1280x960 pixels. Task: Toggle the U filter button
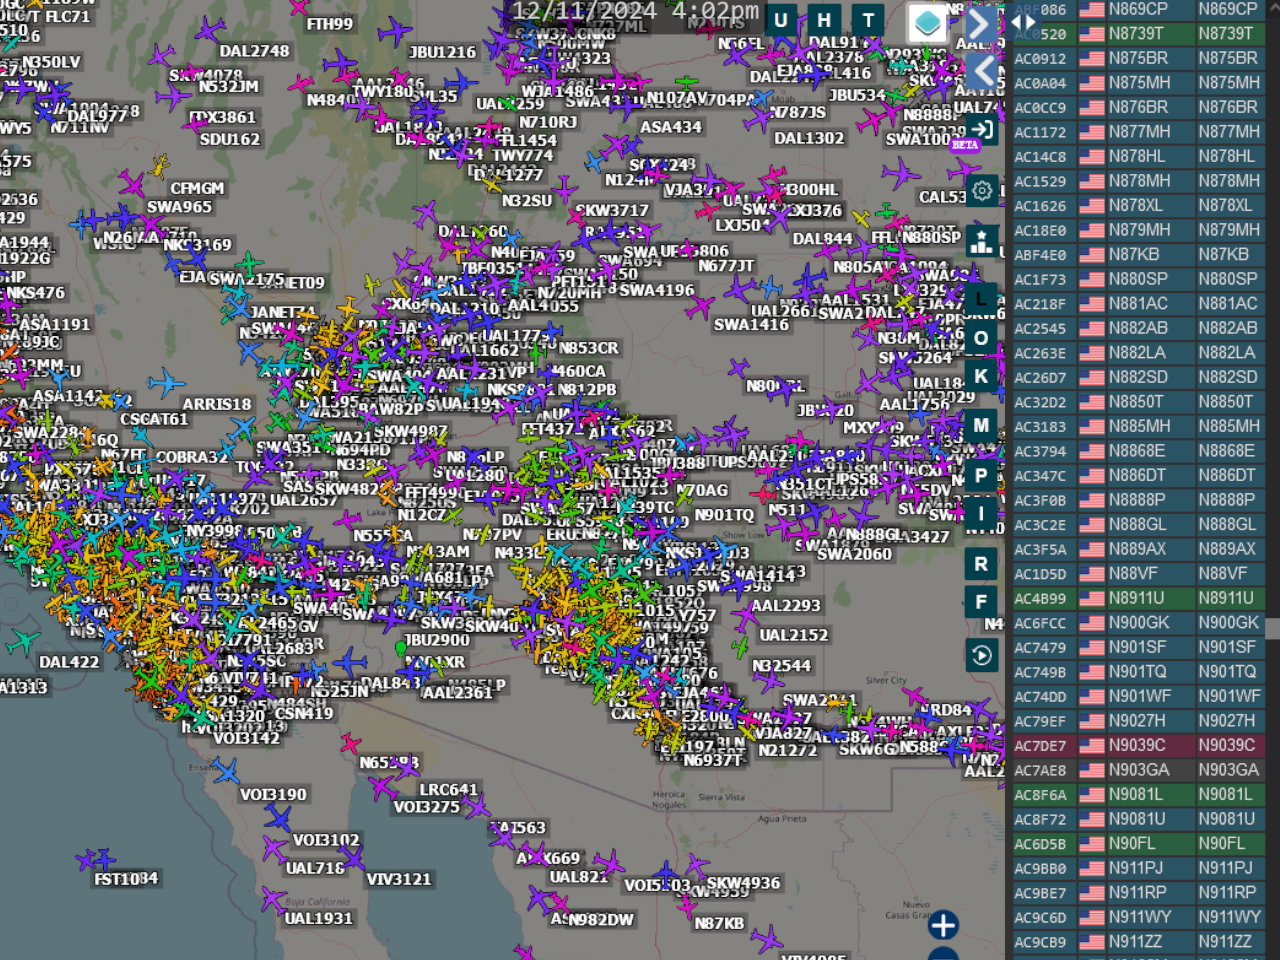click(781, 20)
